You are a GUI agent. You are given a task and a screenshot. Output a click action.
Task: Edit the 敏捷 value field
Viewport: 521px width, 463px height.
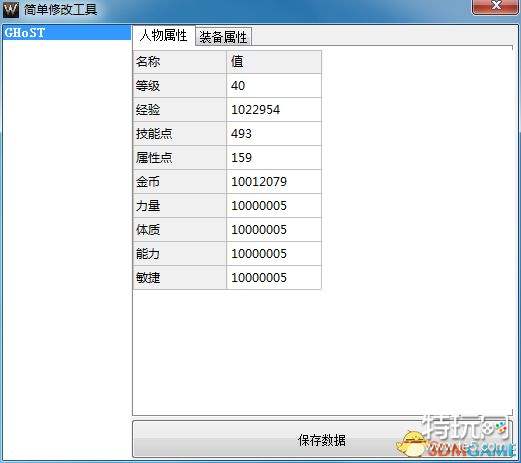[274, 278]
